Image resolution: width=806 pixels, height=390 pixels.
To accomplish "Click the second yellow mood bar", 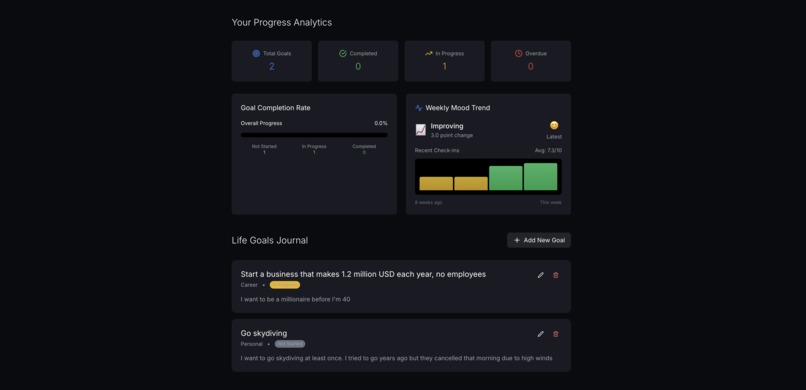I will click(471, 183).
